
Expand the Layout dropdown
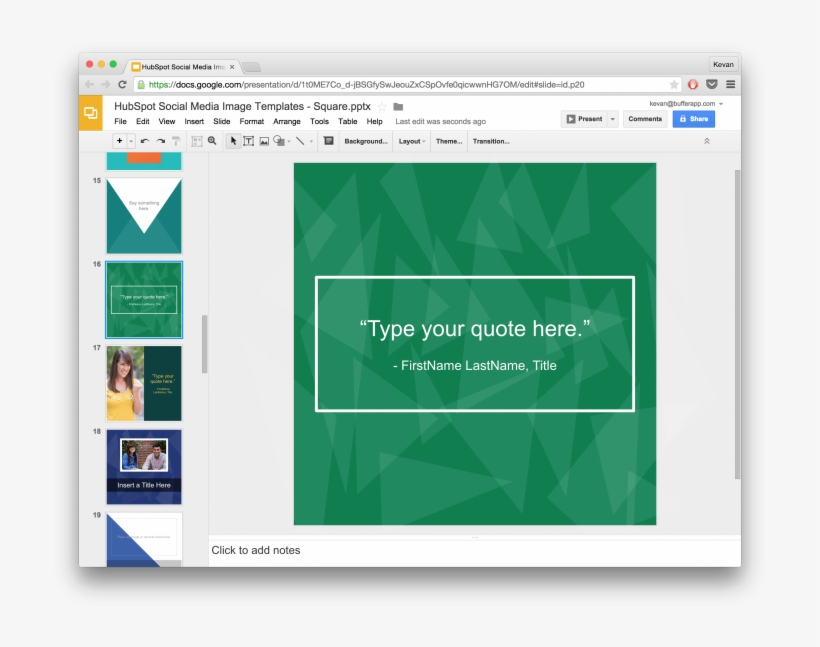point(412,141)
